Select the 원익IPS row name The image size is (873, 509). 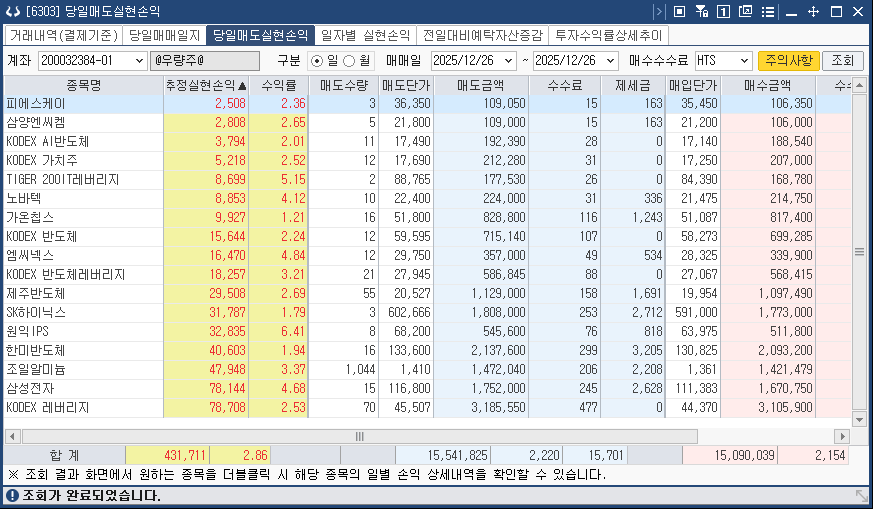point(27,331)
